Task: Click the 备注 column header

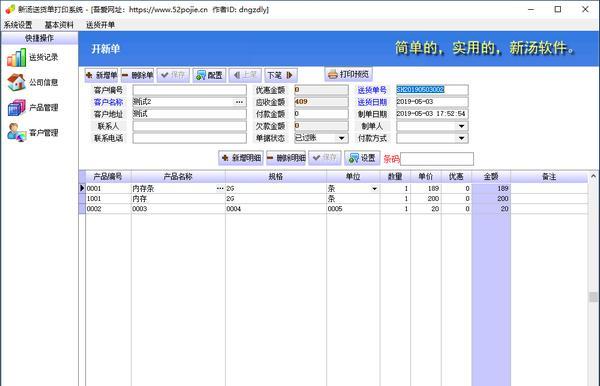Action: pos(549,177)
